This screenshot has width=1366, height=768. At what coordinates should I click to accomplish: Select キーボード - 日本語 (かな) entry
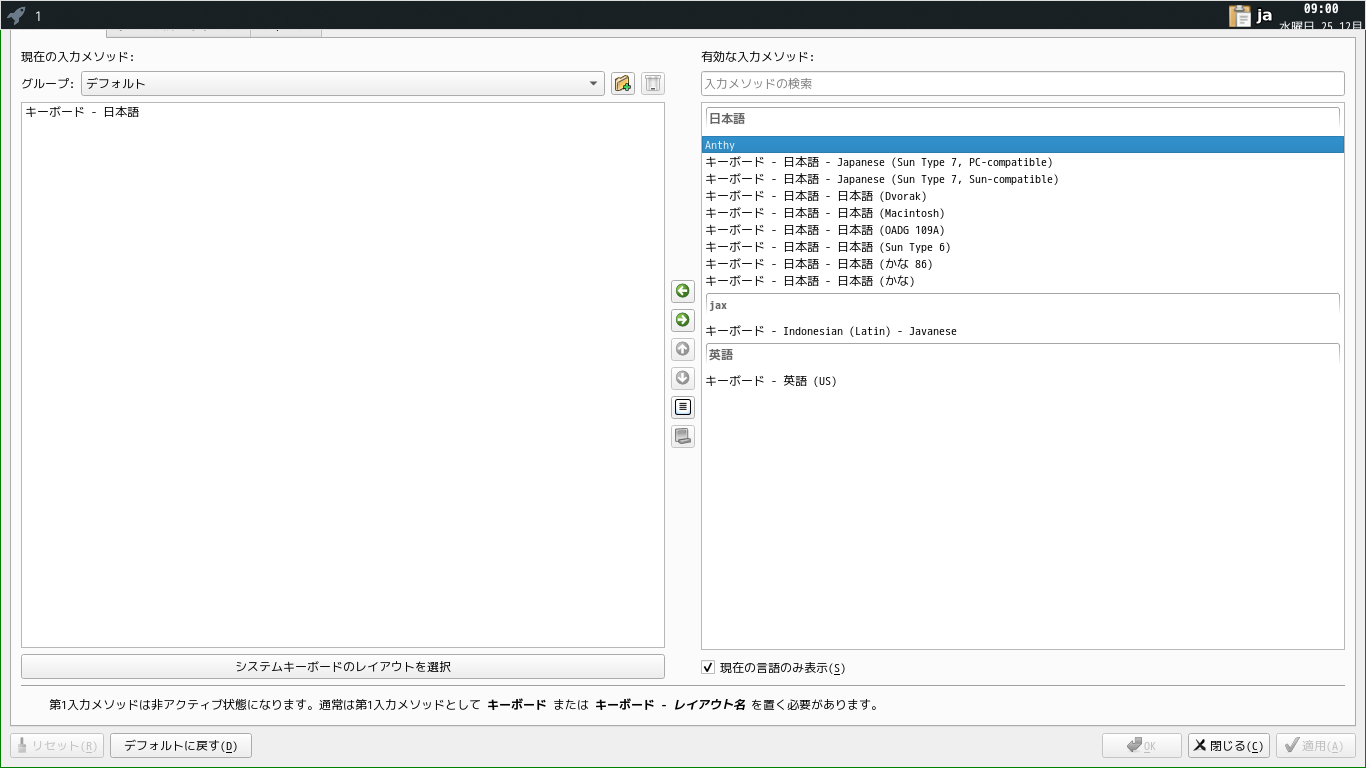1022,281
